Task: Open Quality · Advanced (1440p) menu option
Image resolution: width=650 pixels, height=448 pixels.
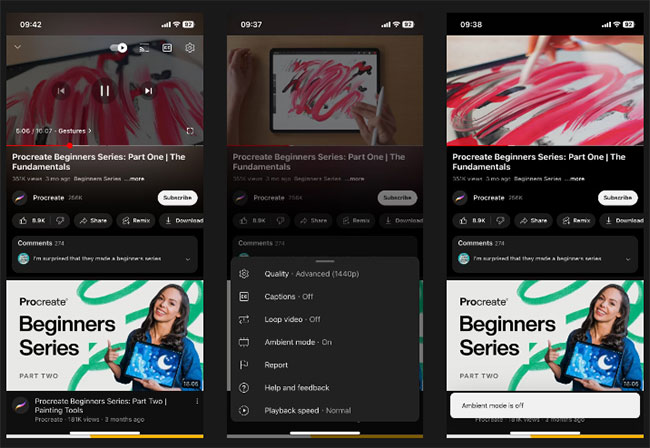Action: pos(325,274)
